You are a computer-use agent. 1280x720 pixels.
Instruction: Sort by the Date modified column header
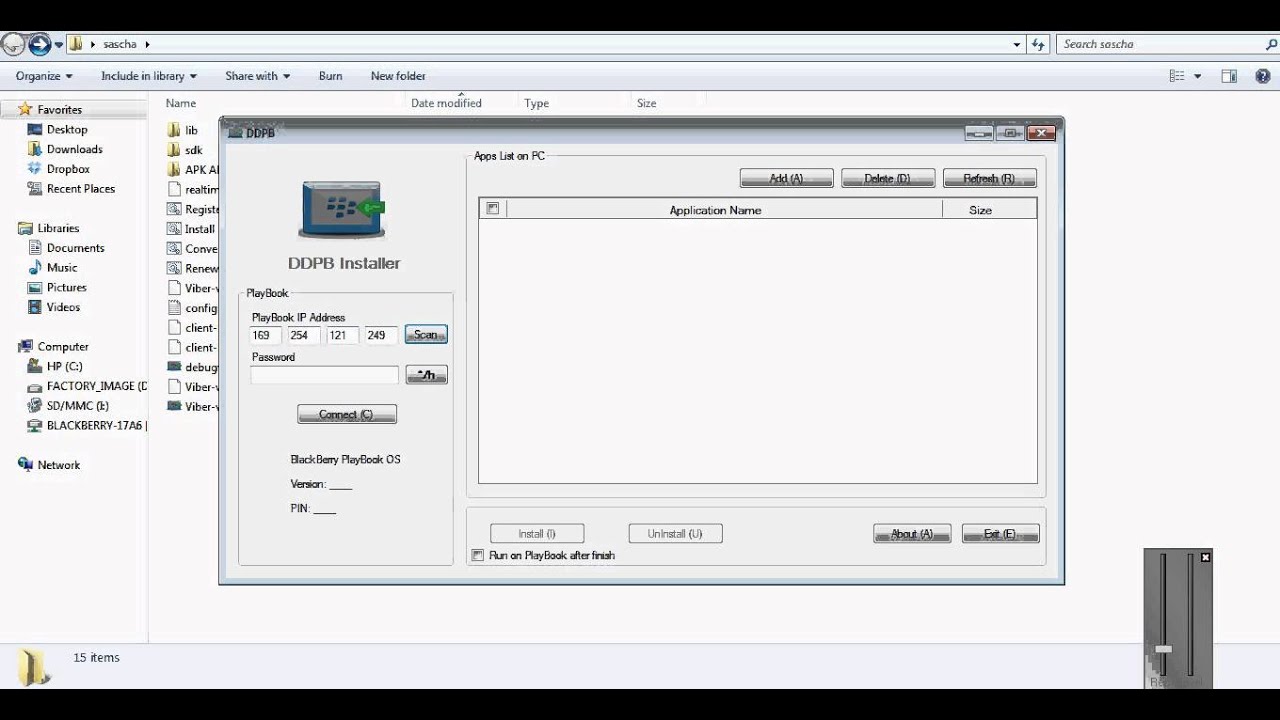pyautogui.click(x=446, y=103)
